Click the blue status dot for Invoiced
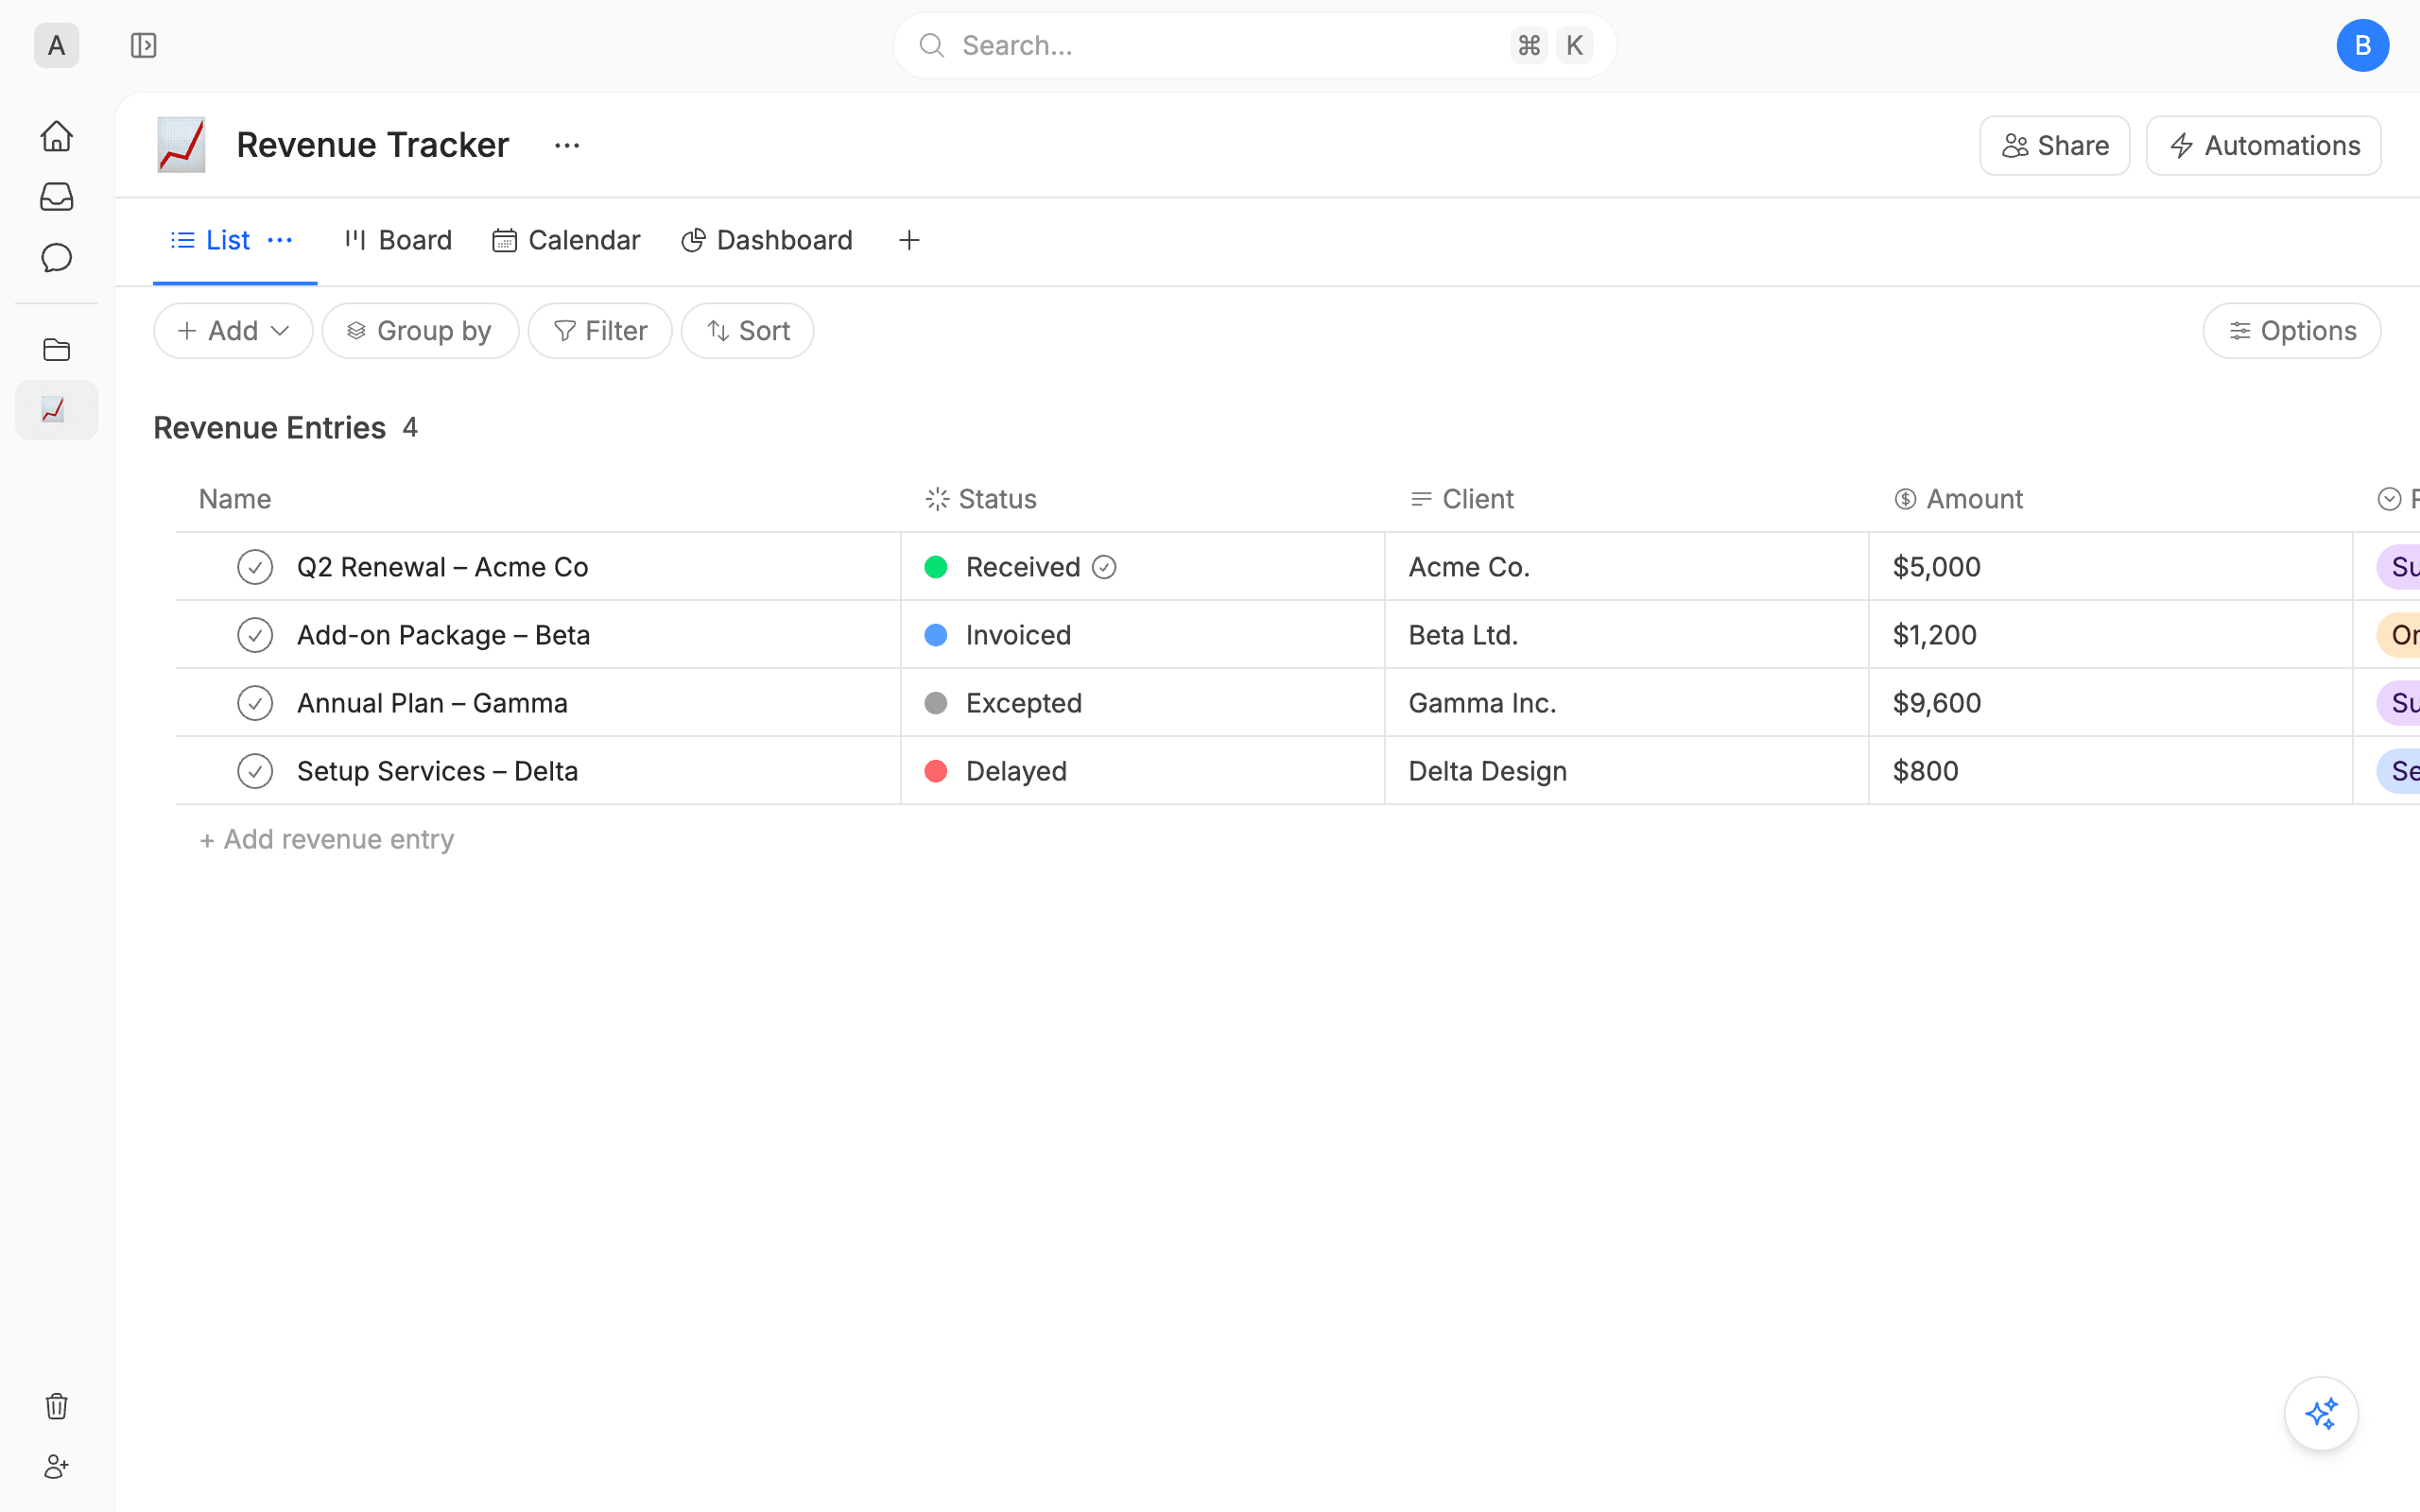Image resolution: width=2420 pixels, height=1512 pixels. click(x=936, y=635)
